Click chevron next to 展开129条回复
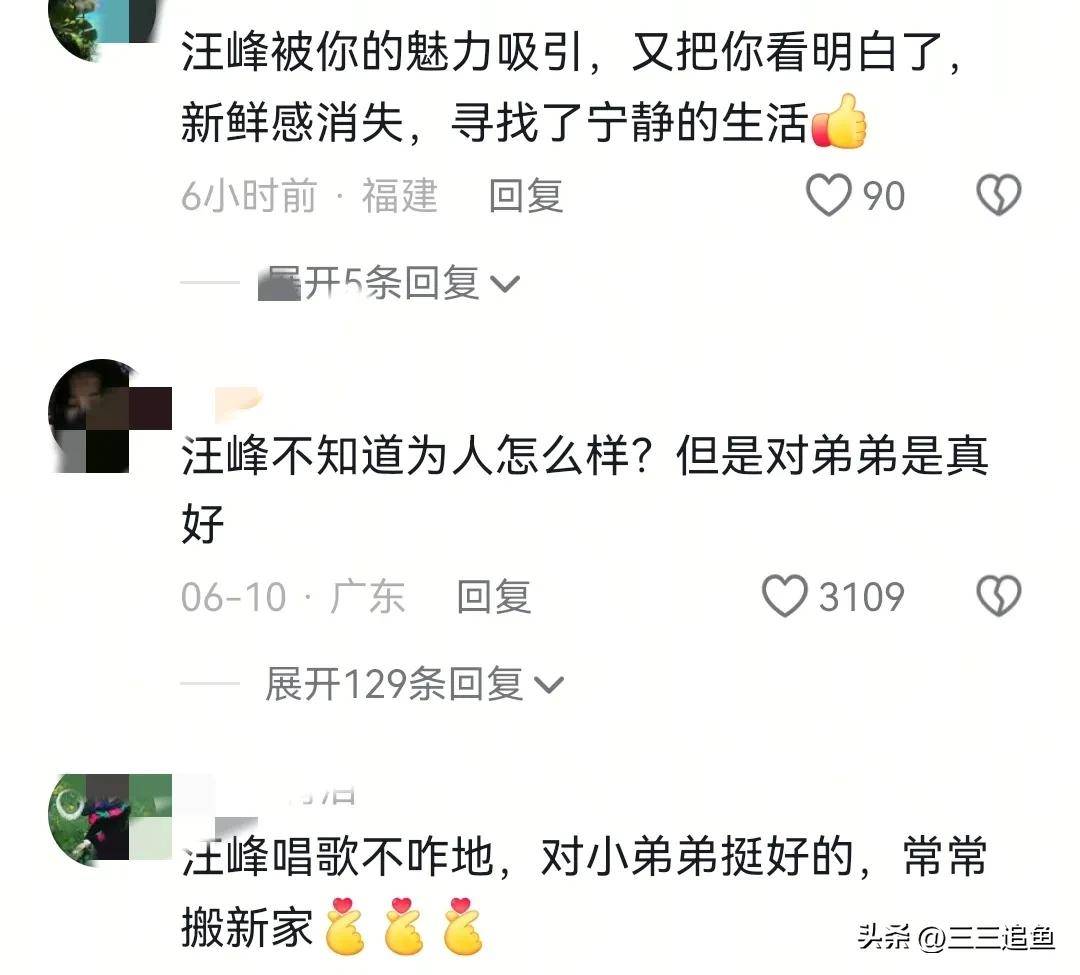This screenshot has width=1080, height=975. (549, 685)
